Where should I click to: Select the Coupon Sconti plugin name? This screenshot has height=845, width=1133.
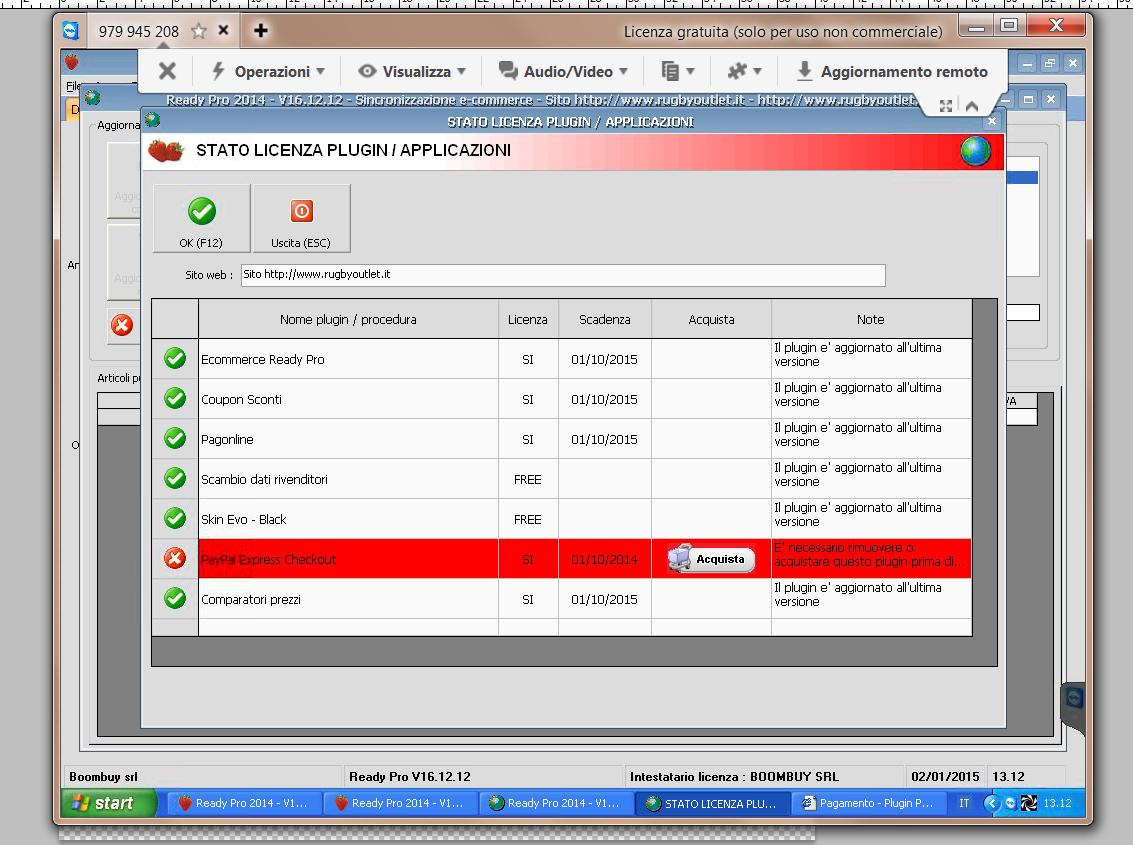241,399
